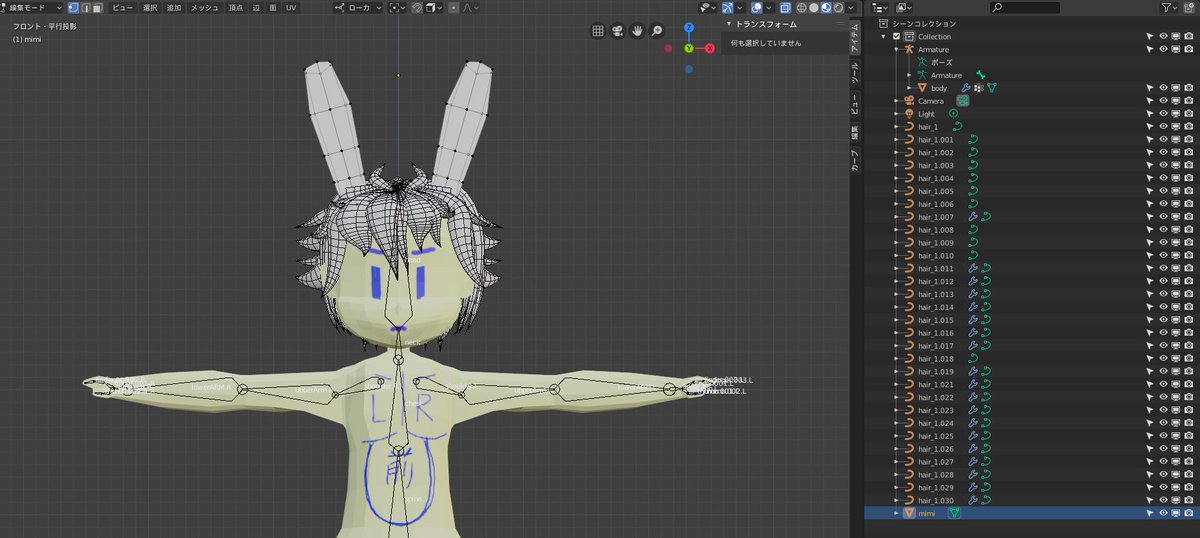Open transform orientation dropdown
The image size is (1200, 538).
[356, 7]
